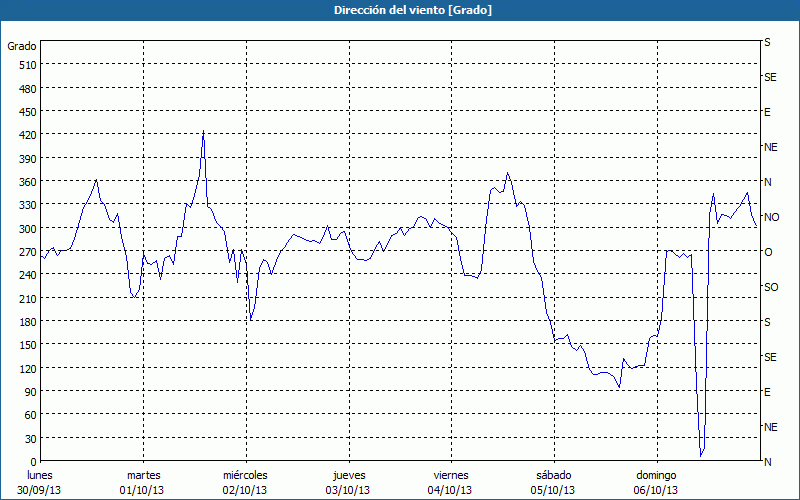The image size is (800, 500).
Task: Click the "martes 01/10/13" date label
Action: (143, 482)
